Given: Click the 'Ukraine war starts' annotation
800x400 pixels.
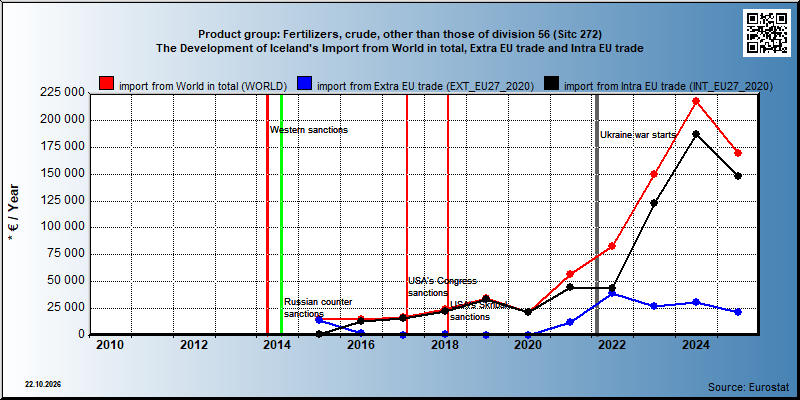Looking at the screenshot, I should (638, 135).
